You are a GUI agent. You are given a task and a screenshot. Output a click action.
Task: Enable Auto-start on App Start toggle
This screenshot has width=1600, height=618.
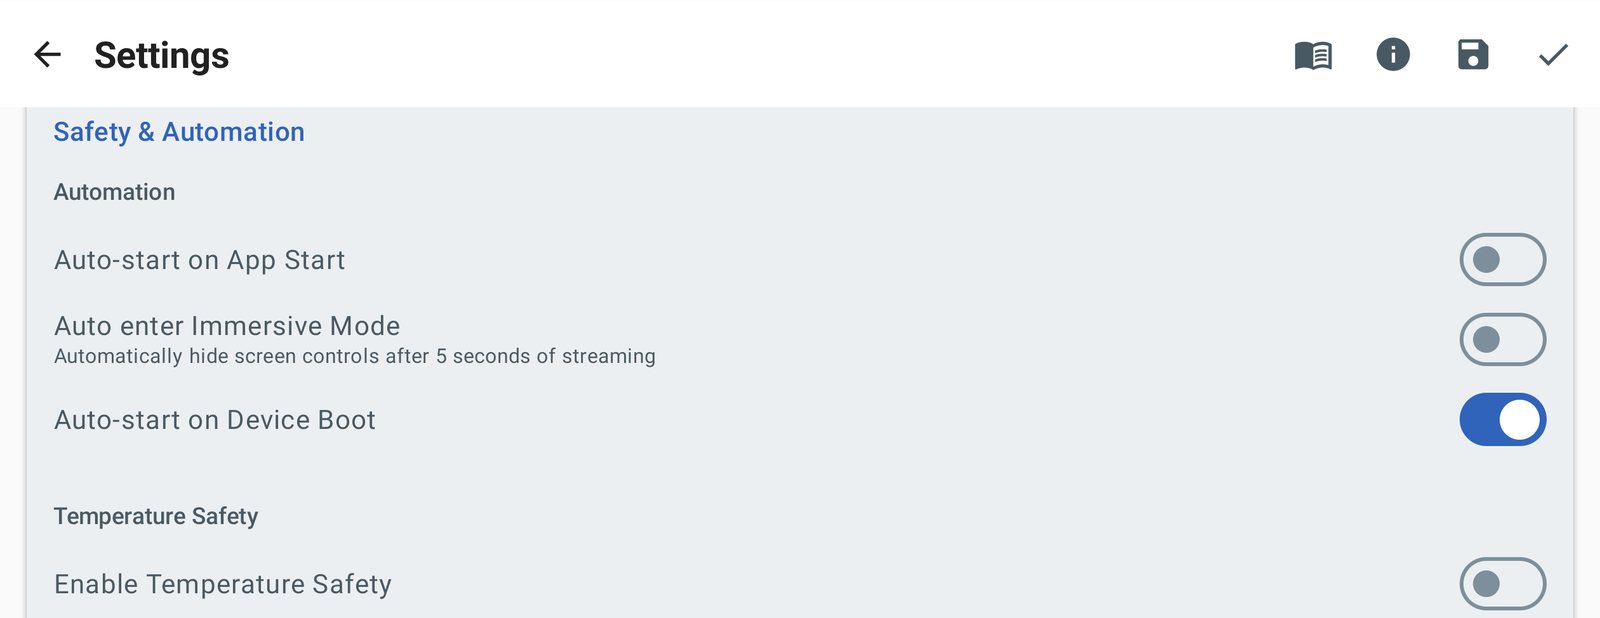[1502, 260]
